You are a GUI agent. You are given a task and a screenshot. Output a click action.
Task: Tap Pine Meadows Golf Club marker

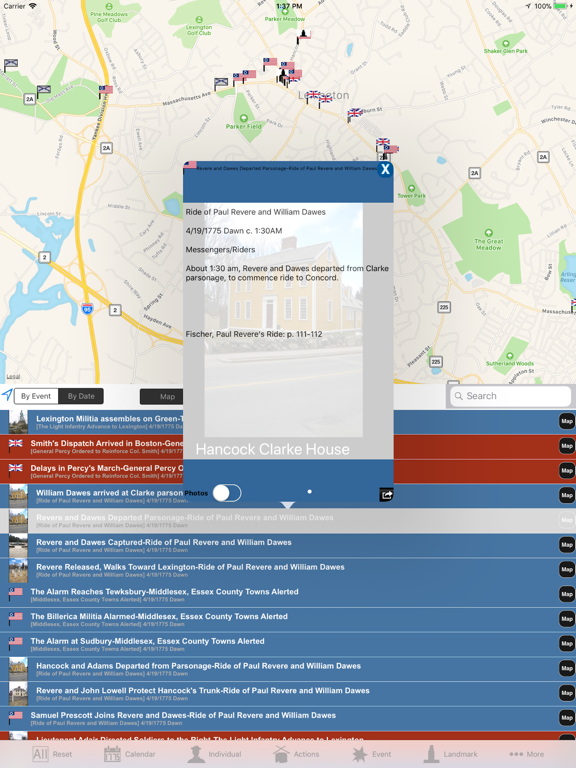pos(109,6)
